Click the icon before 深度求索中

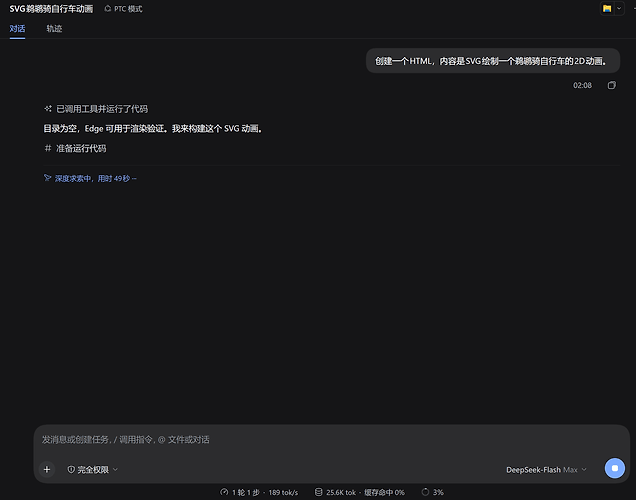coord(47,178)
